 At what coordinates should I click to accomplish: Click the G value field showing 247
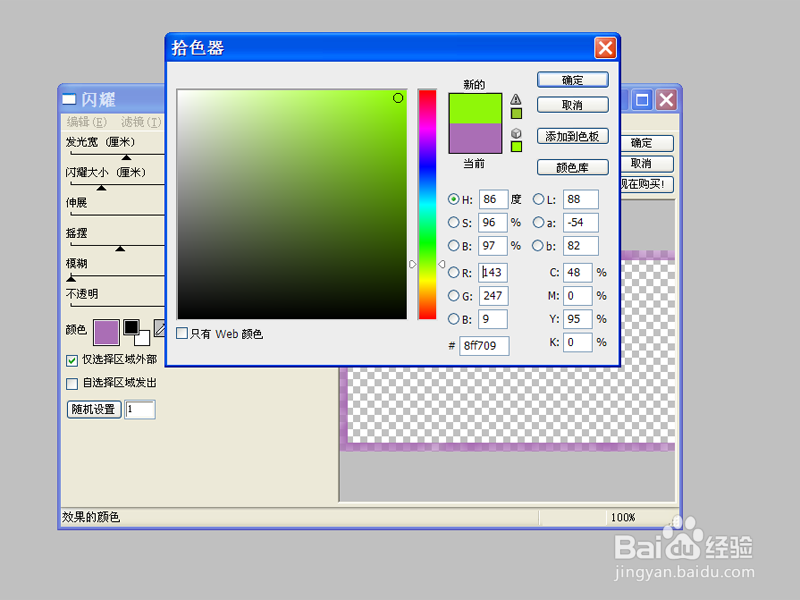pos(493,295)
